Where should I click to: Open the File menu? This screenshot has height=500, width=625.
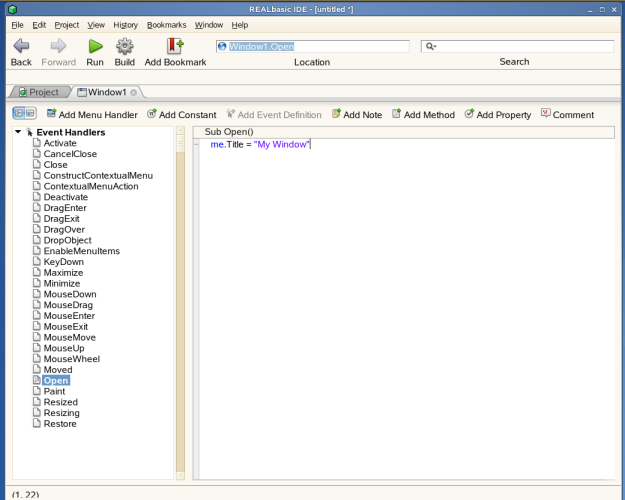17,25
